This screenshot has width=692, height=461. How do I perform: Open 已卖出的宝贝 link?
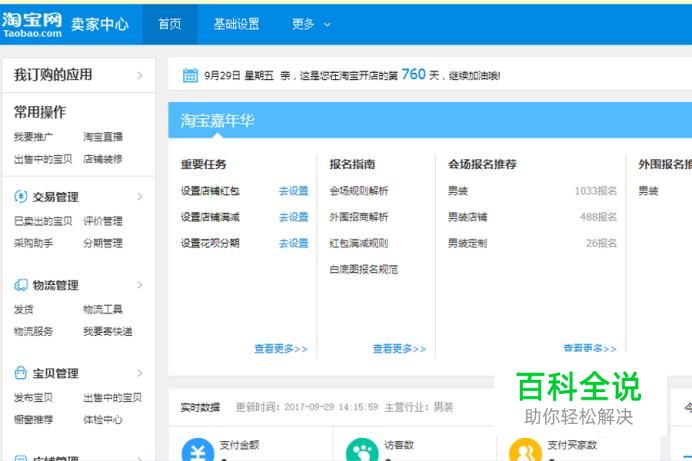(43, 221)
